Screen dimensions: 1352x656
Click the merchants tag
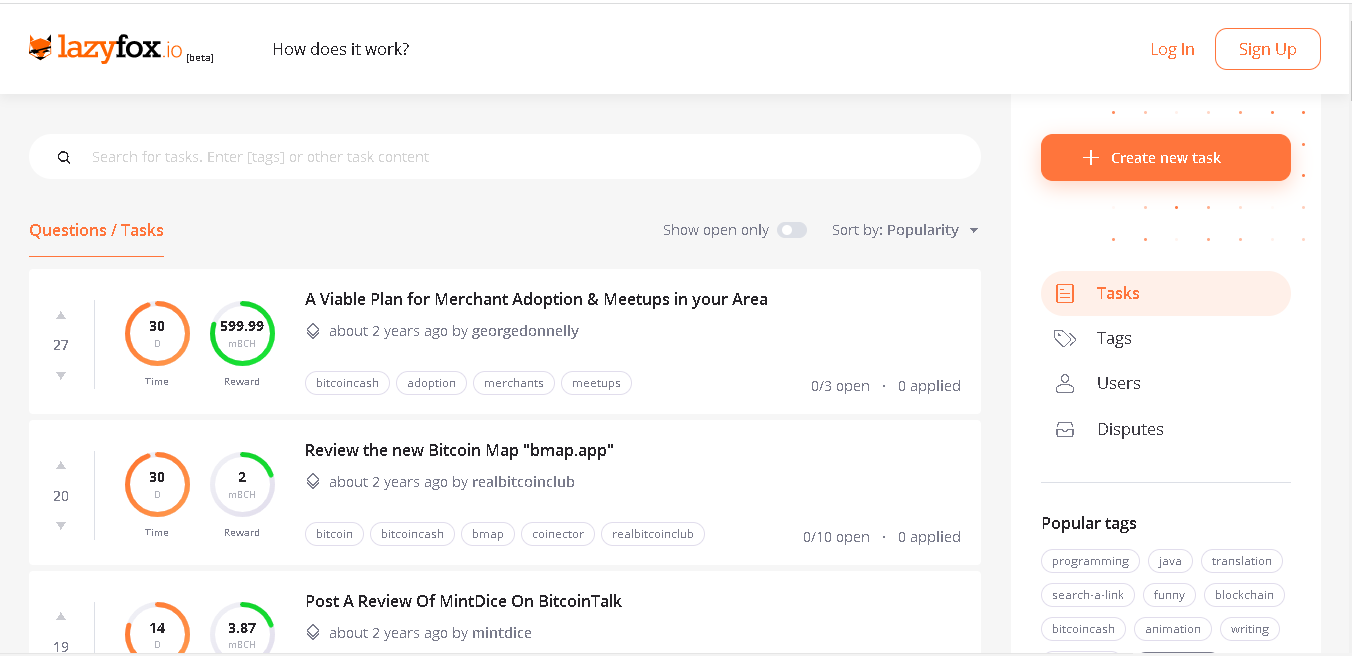[514, 383]
